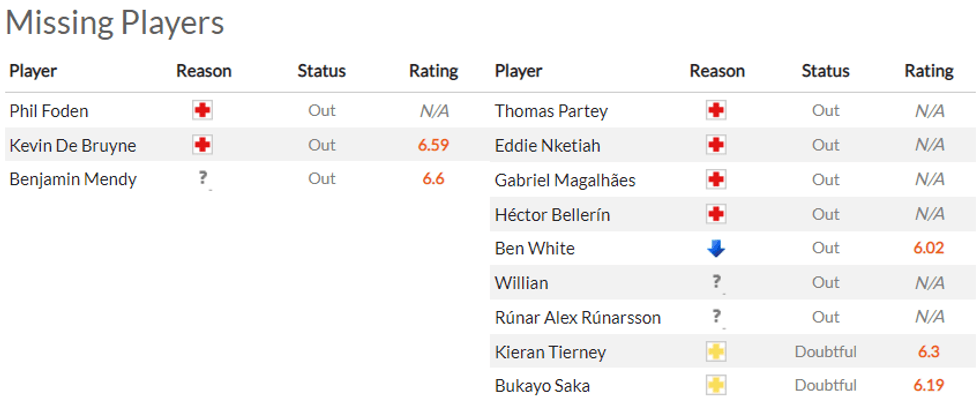This screenshot has width=980, height=405.
Task: Click the question mark icon for Benjamin Mendy
Action: coord(203,179)
